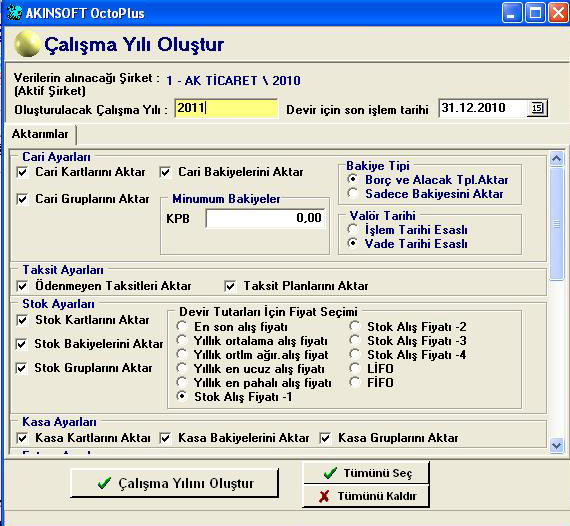Click the company name 1 - AK TİCARET \ 2010

[233, 80]
